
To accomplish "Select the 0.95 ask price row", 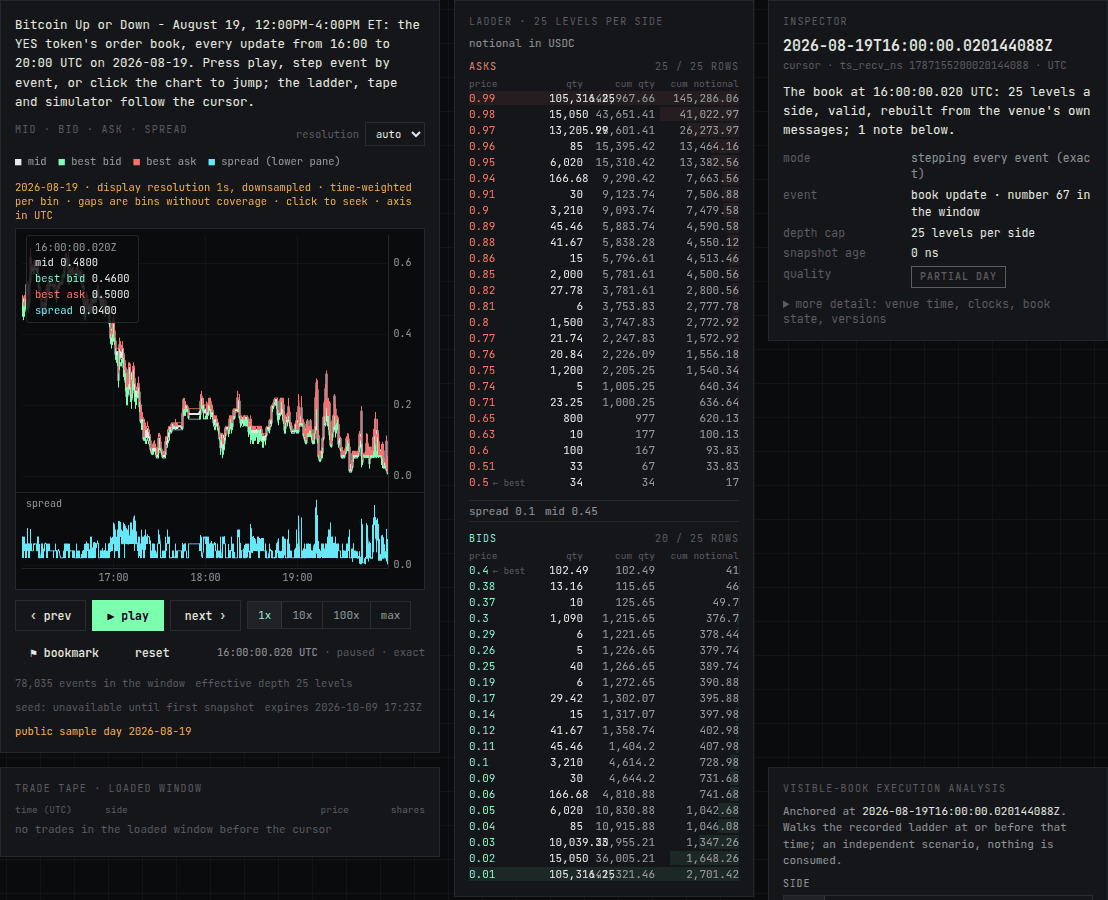I will (603, 162).
